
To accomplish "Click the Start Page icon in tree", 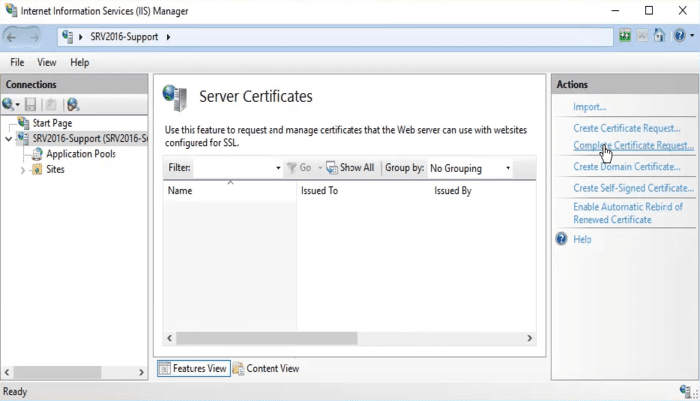I will (x=23, y=122).
